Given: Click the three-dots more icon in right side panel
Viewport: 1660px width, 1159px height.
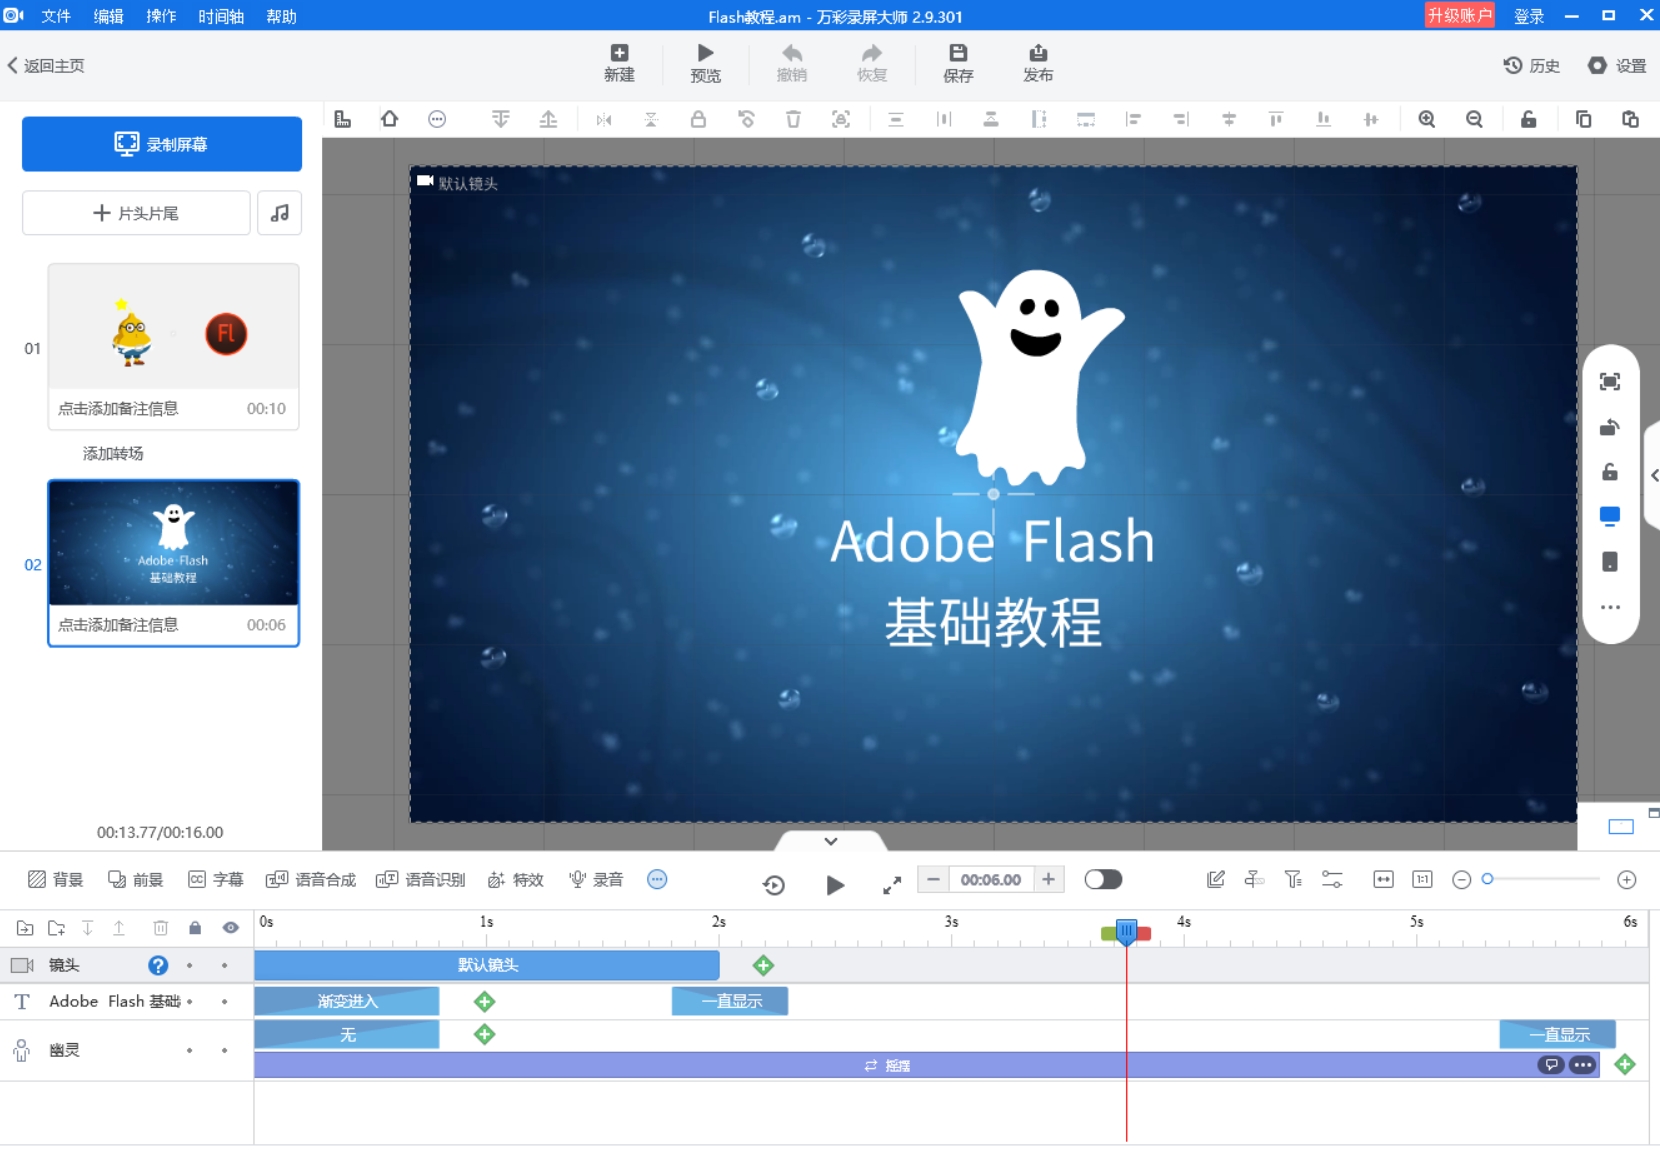Looking at the screenshot, I should (1610, 607).
